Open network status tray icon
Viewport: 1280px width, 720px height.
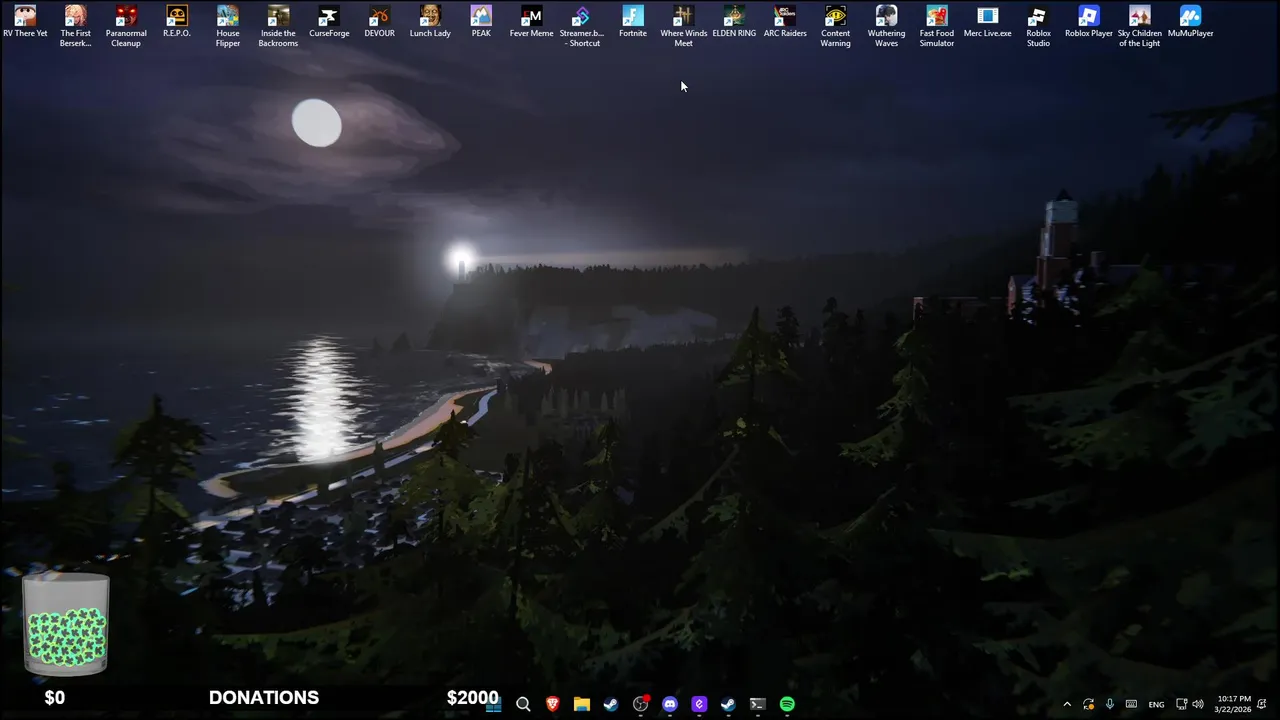coord(1181,704)
